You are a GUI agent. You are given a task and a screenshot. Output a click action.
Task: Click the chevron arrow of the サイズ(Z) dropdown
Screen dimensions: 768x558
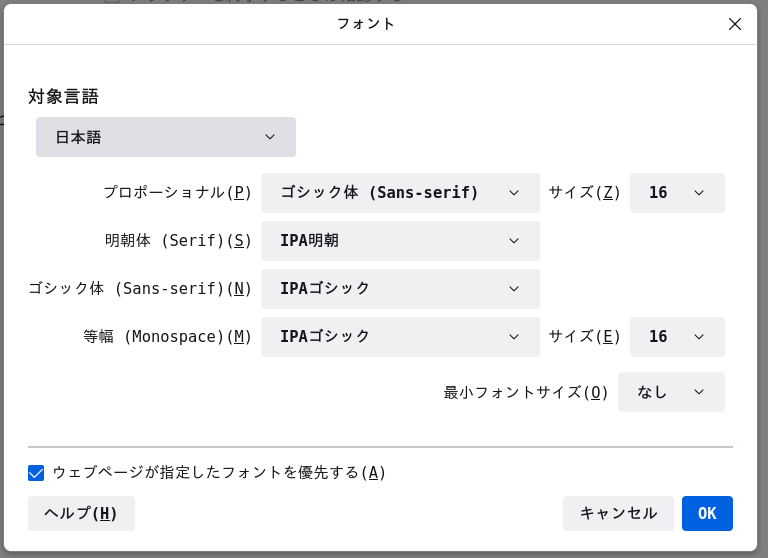(x=699, y=193)
